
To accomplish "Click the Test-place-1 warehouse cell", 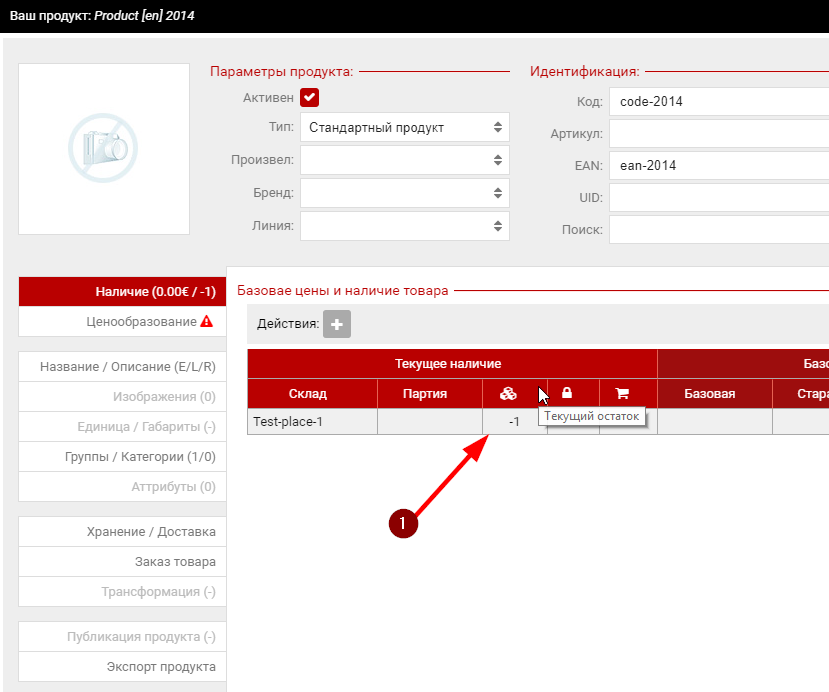I will (311, 422).
